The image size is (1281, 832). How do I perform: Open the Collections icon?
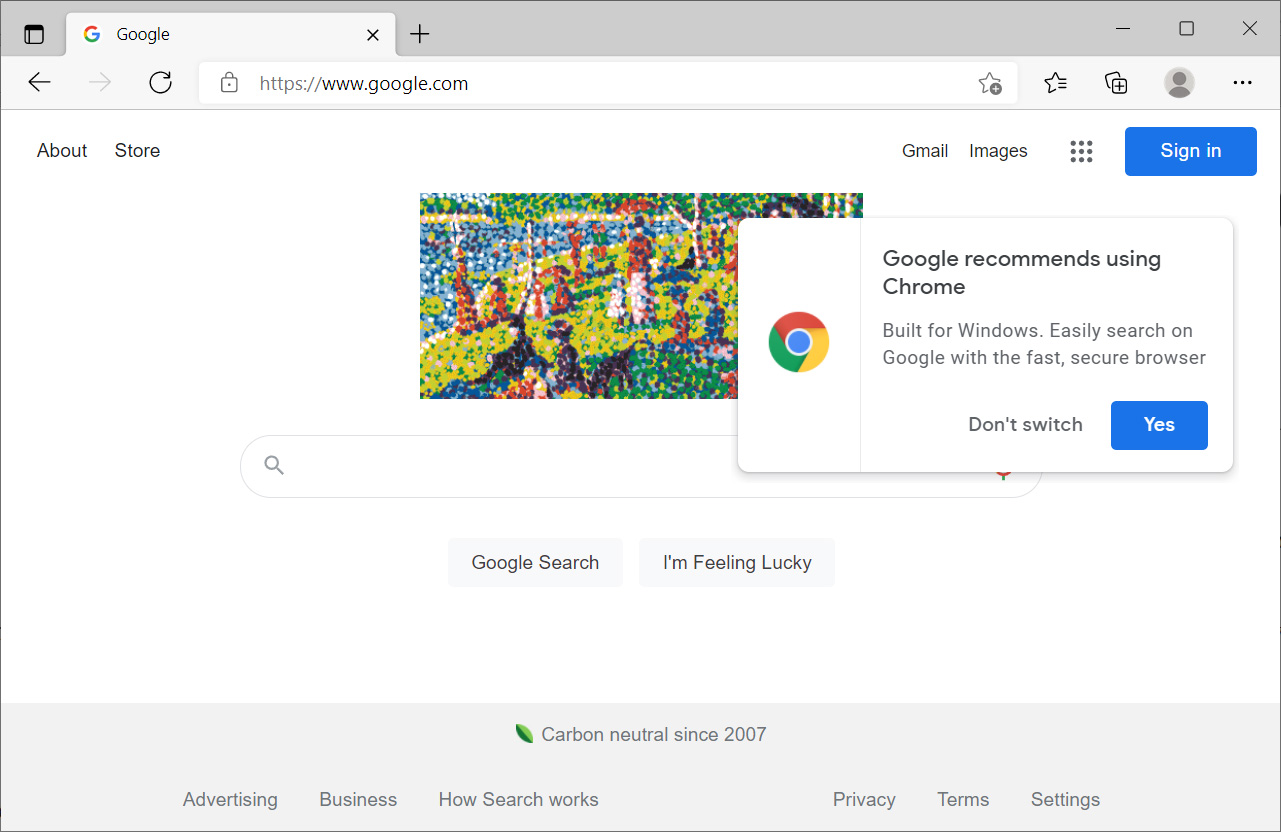click(1116, 83)
